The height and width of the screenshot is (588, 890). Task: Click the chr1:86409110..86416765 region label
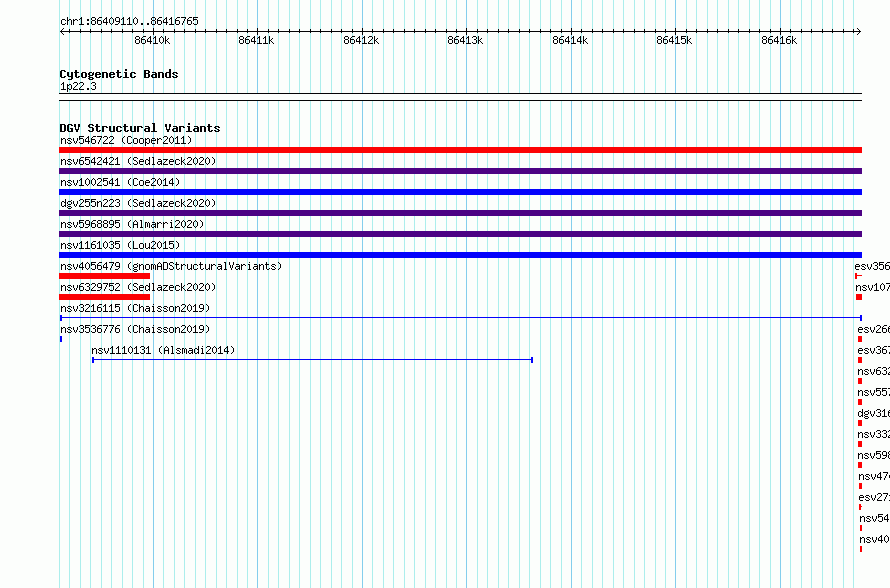point(129,22)
